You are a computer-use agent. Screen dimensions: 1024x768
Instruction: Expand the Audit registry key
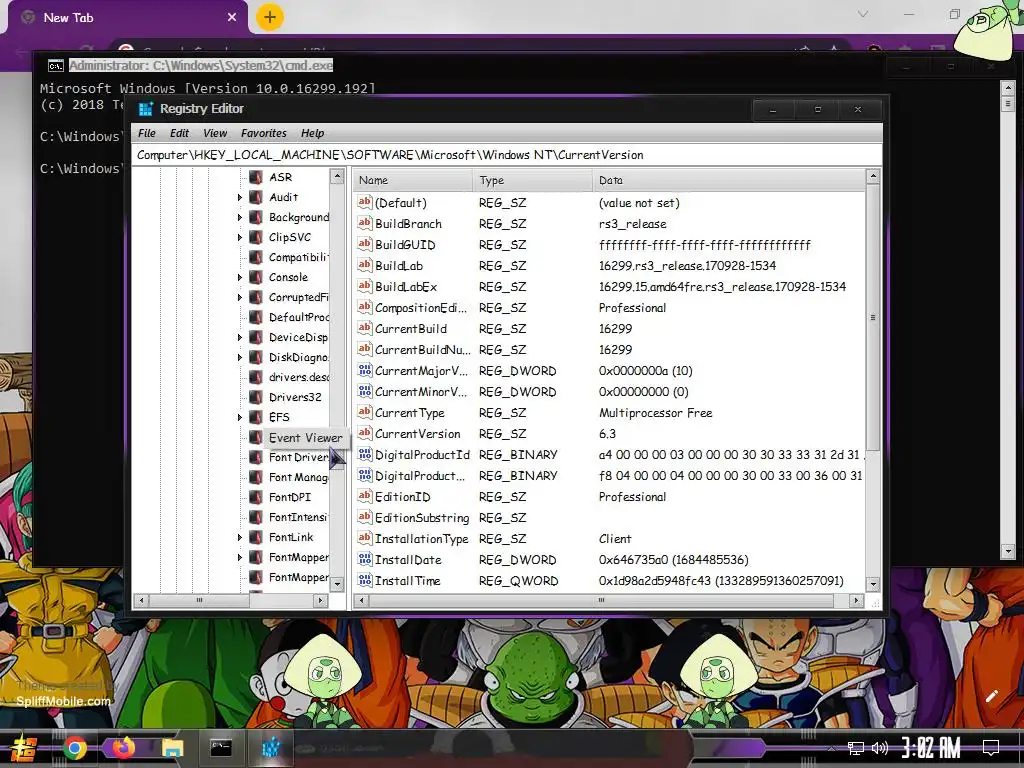[x=240, y=197]
